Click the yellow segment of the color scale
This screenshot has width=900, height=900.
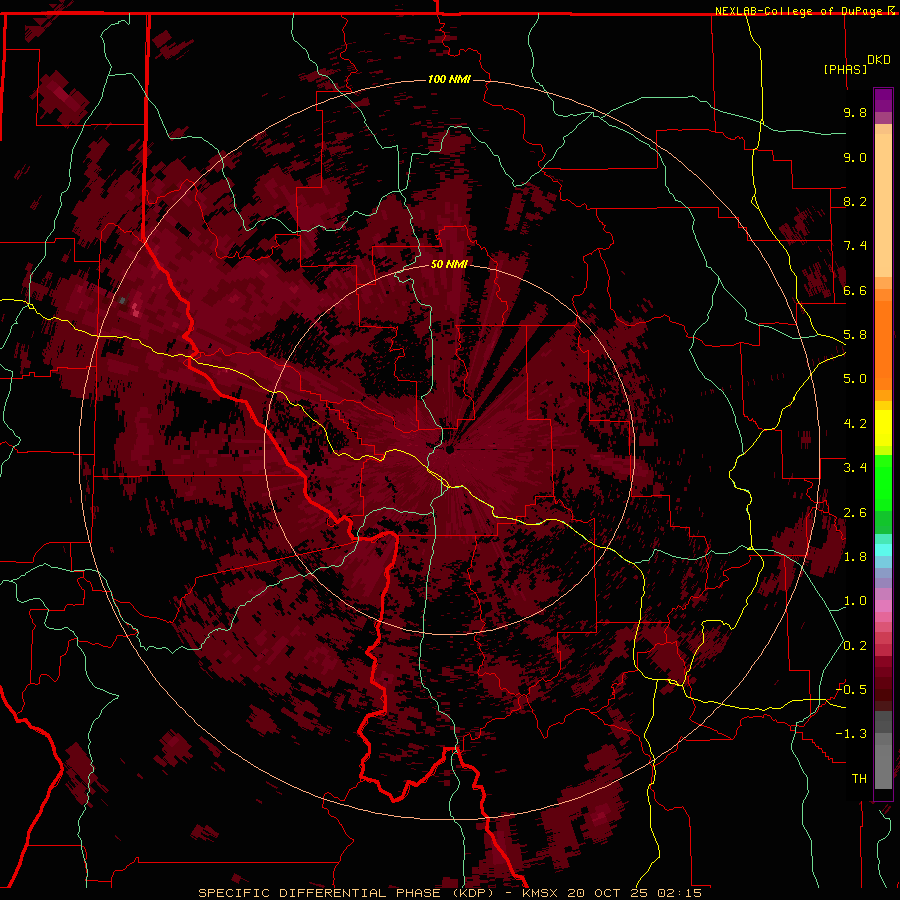(883, 428)
